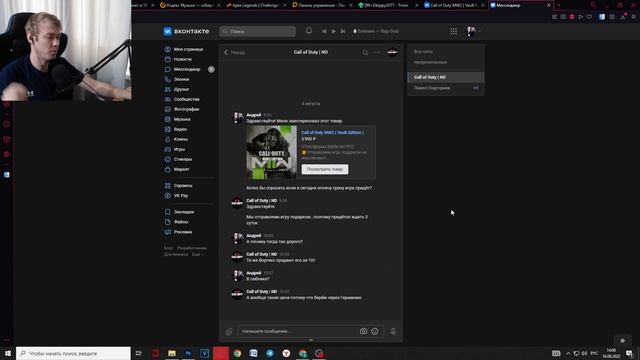Open the chat actions three-dots menu
This screenshot has height=360, width=640.
pos(377,52)
